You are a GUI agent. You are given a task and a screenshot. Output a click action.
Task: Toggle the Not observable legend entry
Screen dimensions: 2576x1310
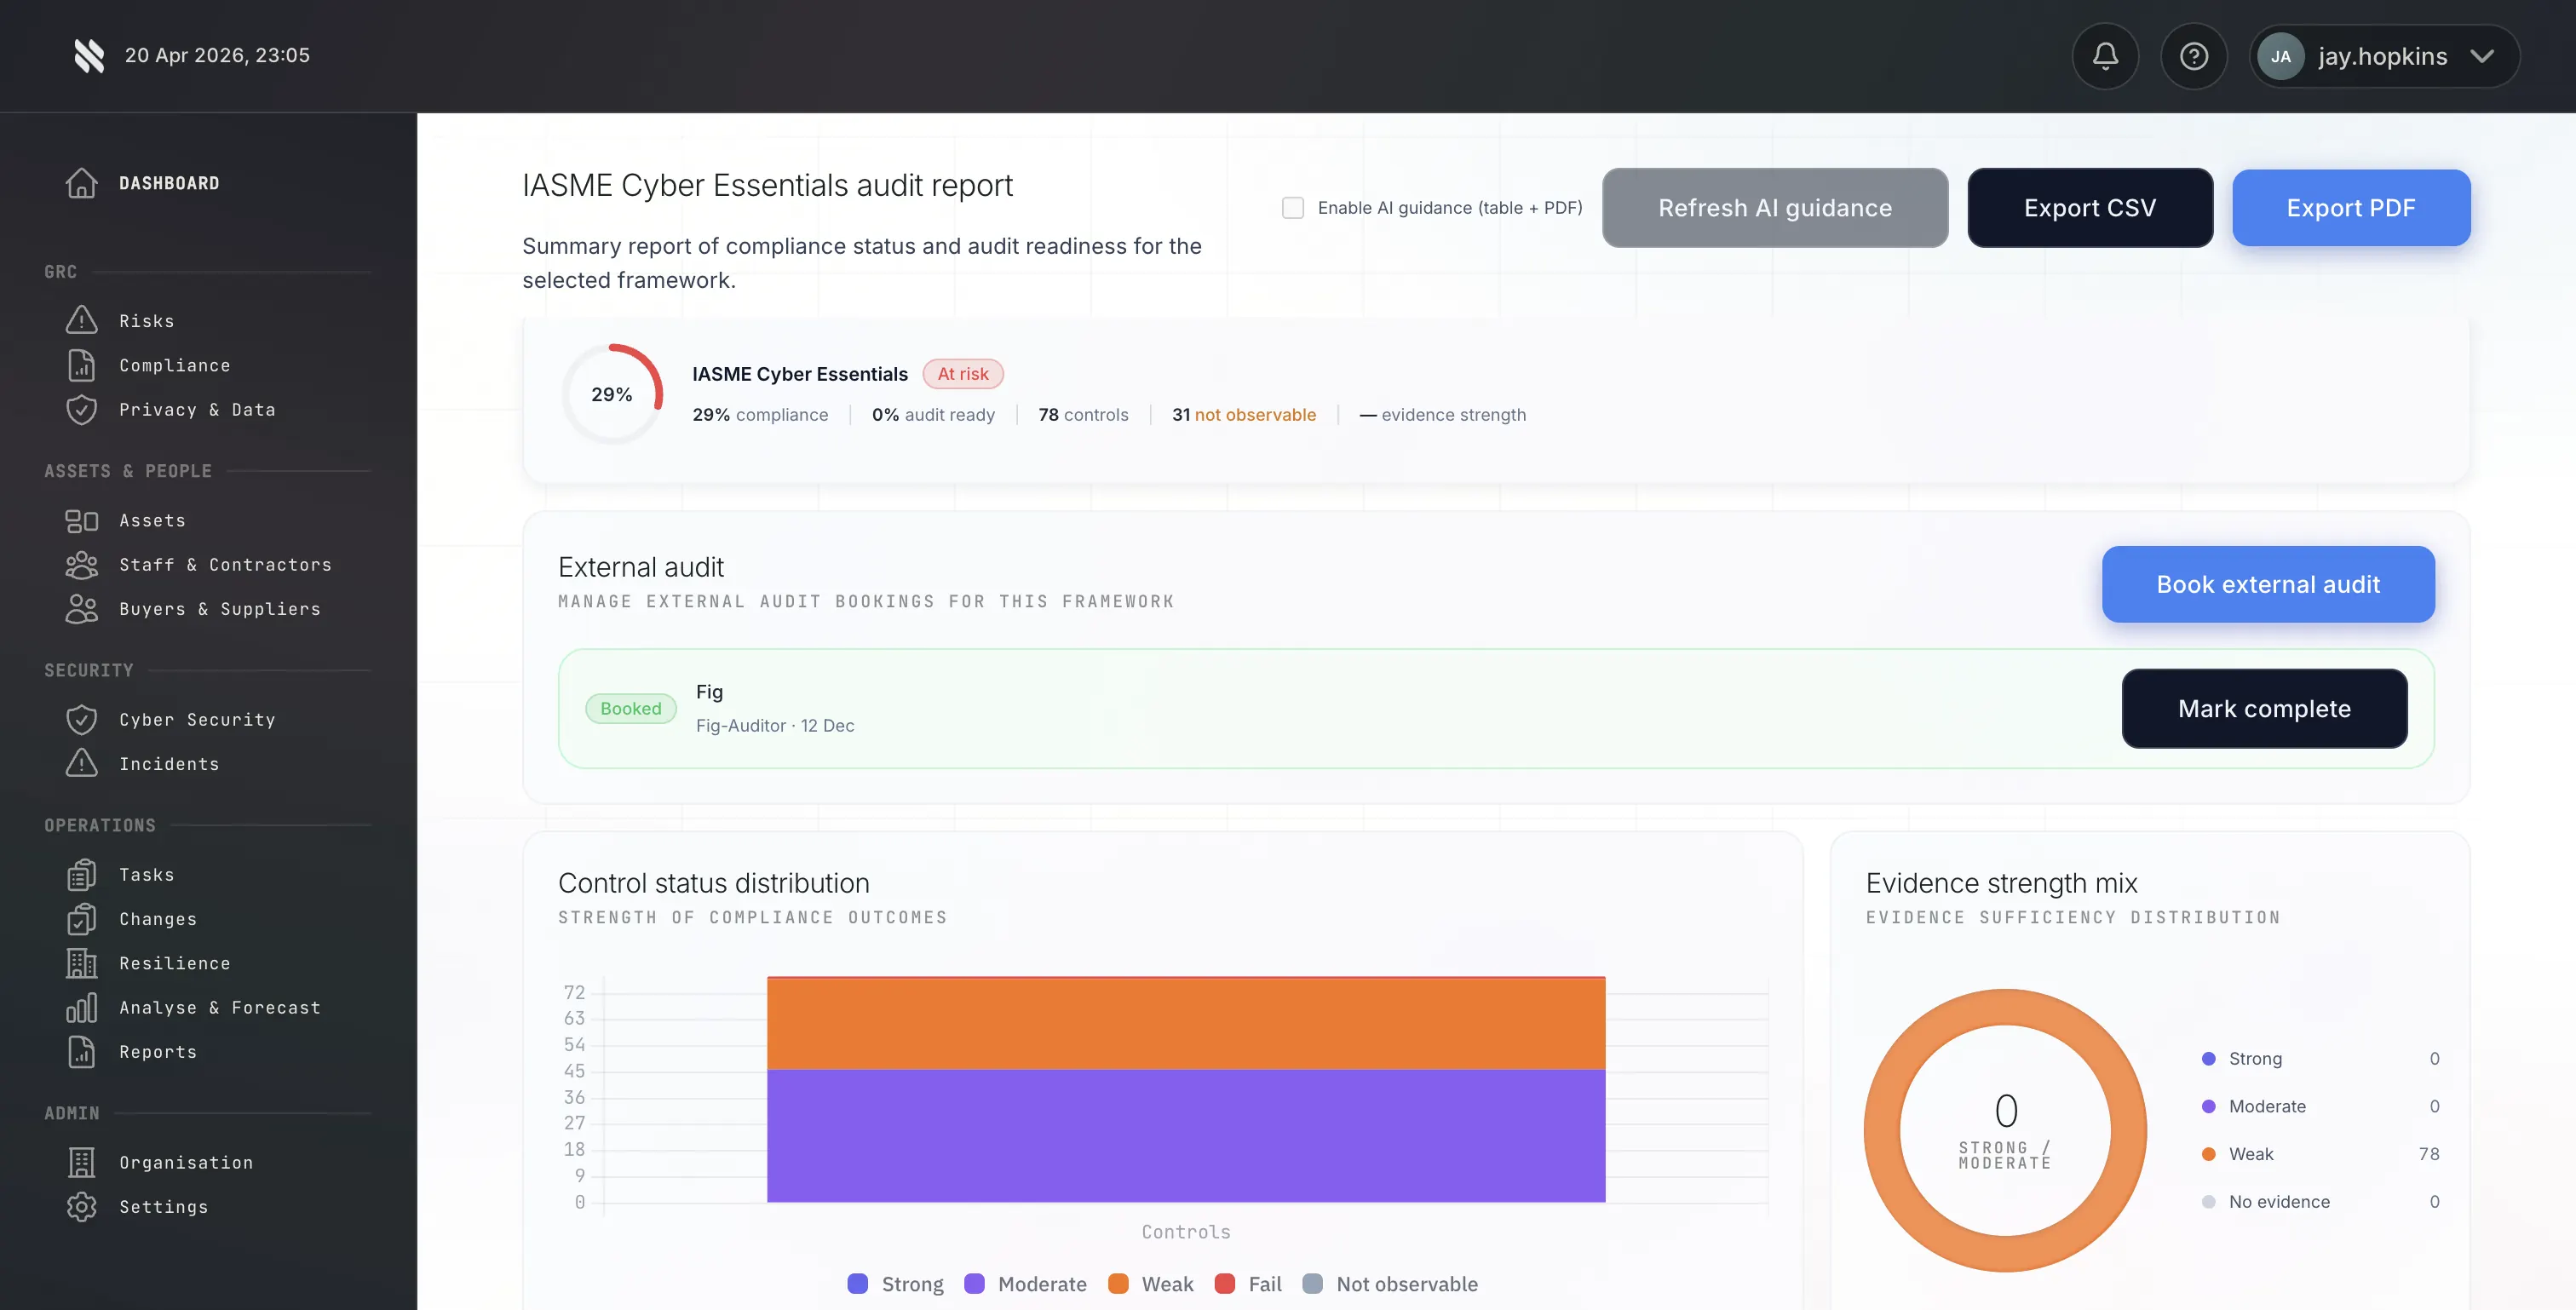pos(1391,1283)
